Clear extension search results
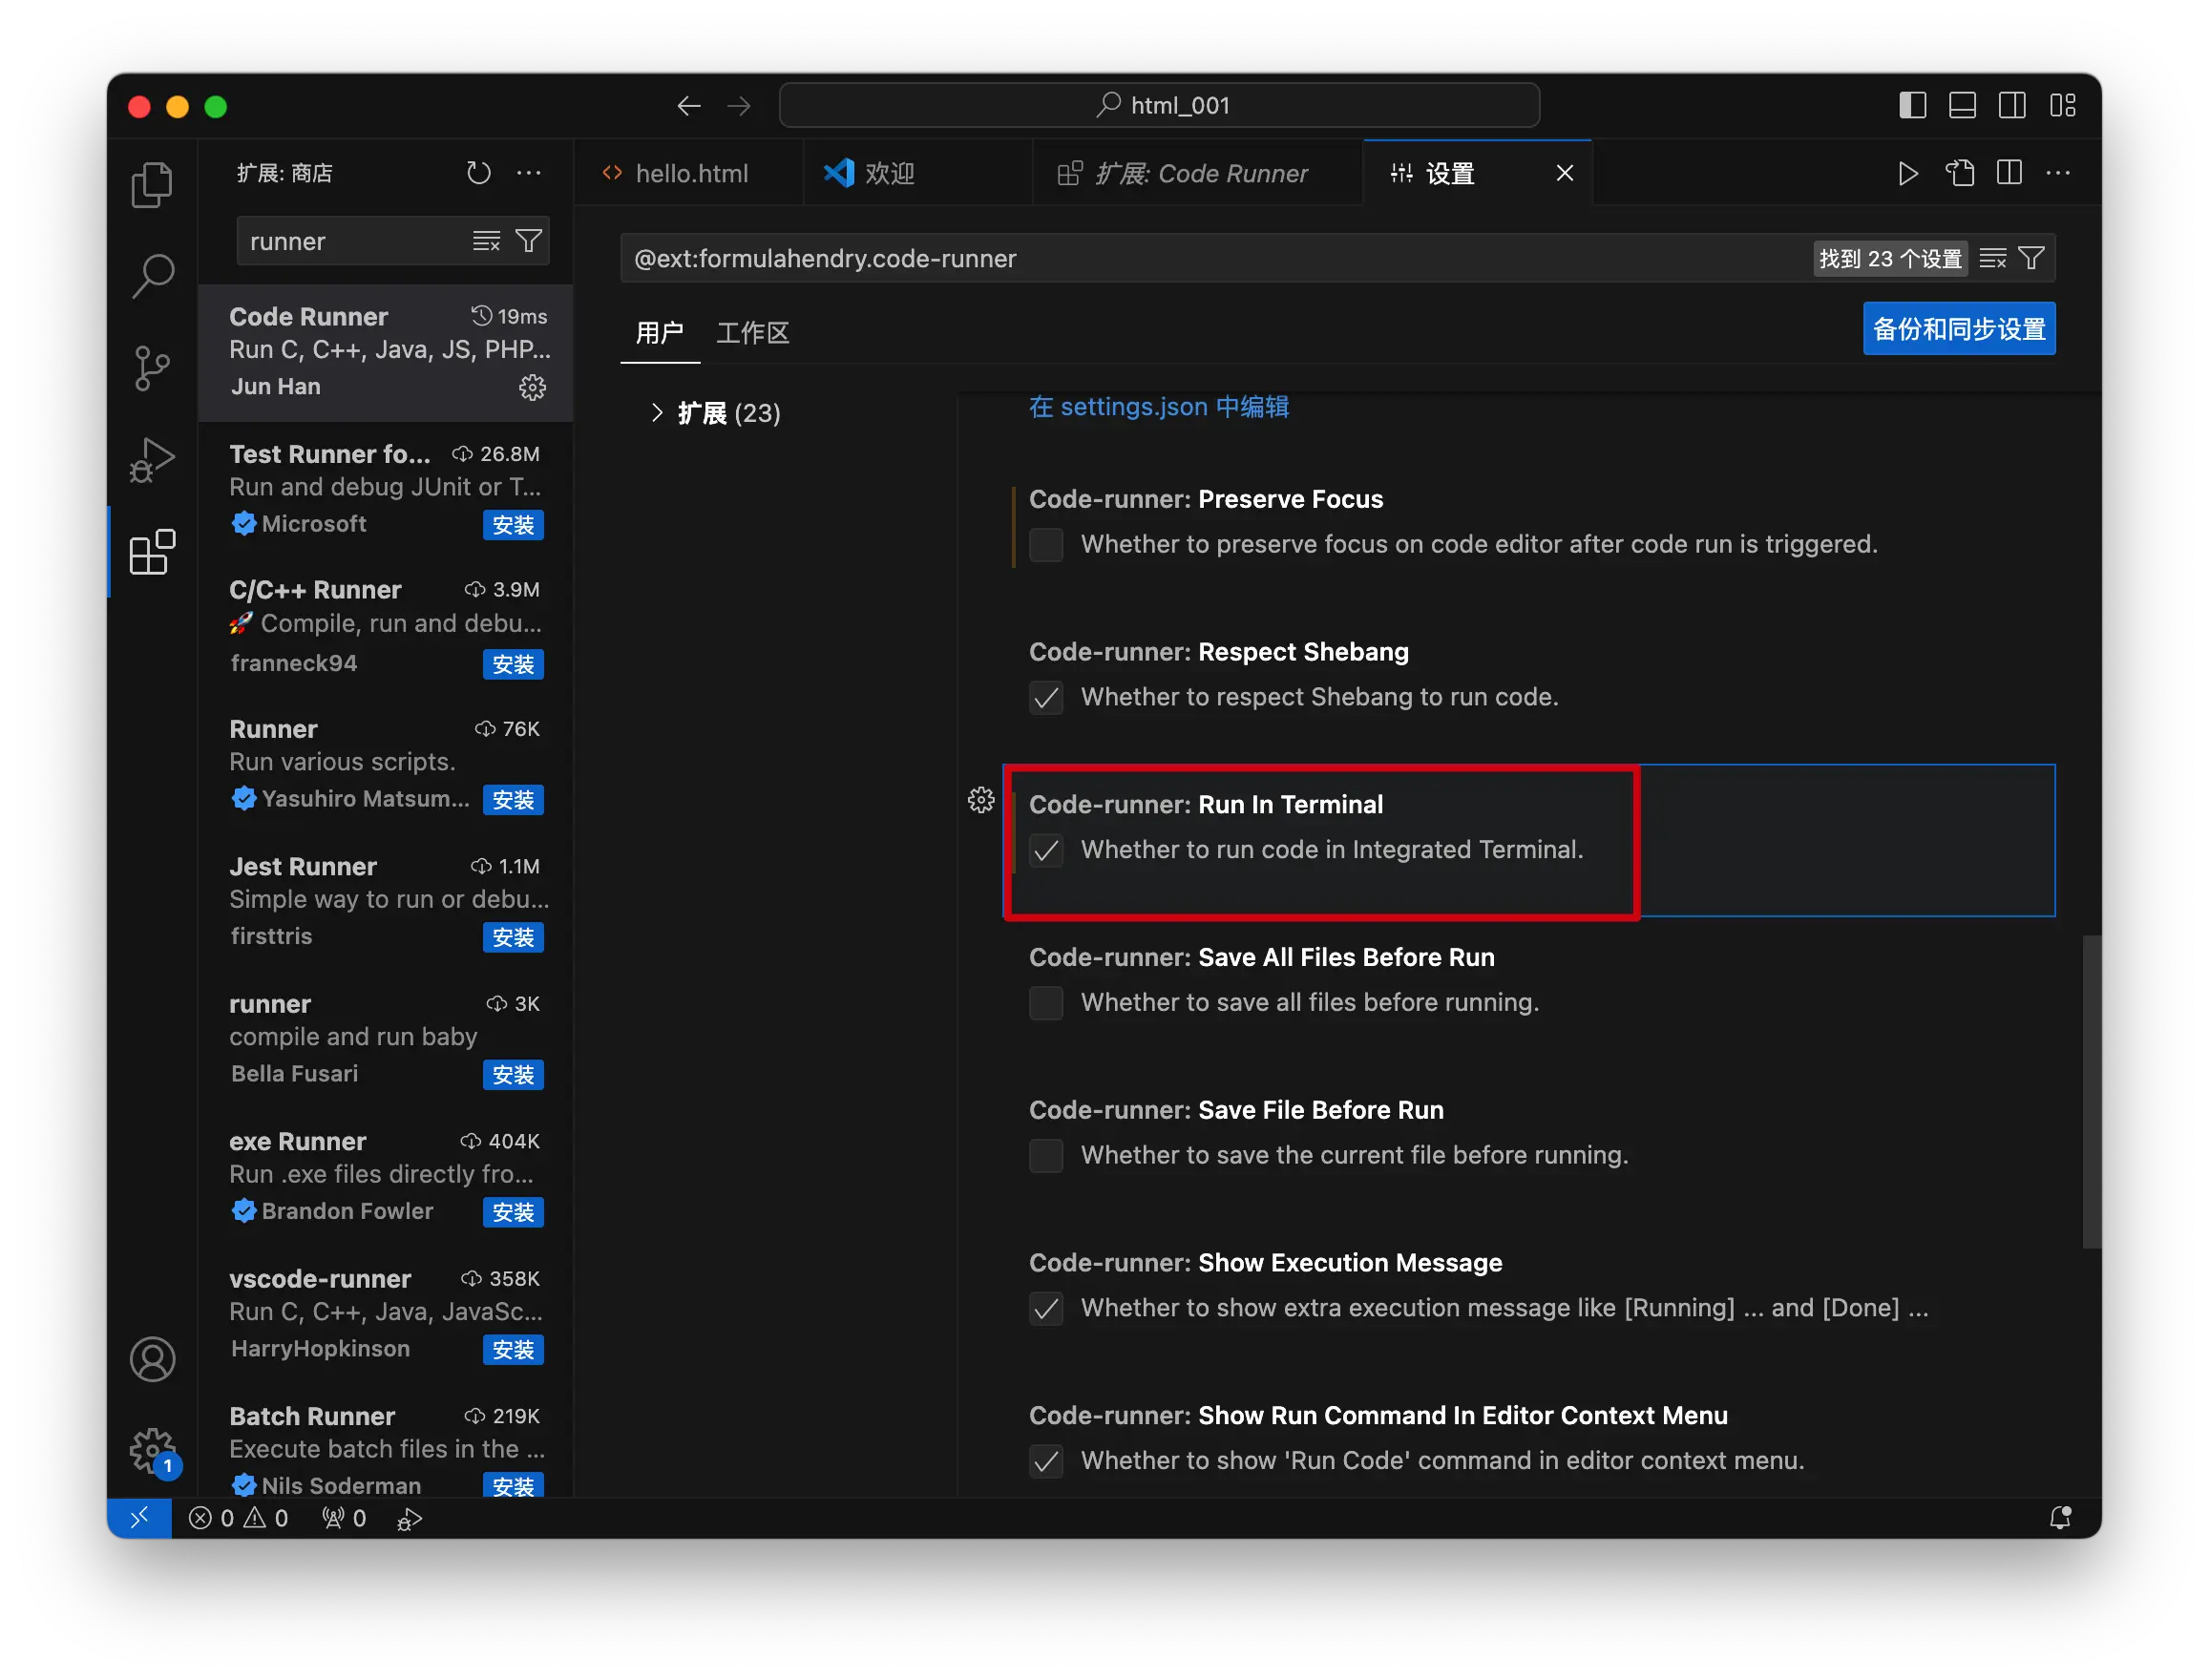This screenshot has width=2209, height=1680. point(486,241)
